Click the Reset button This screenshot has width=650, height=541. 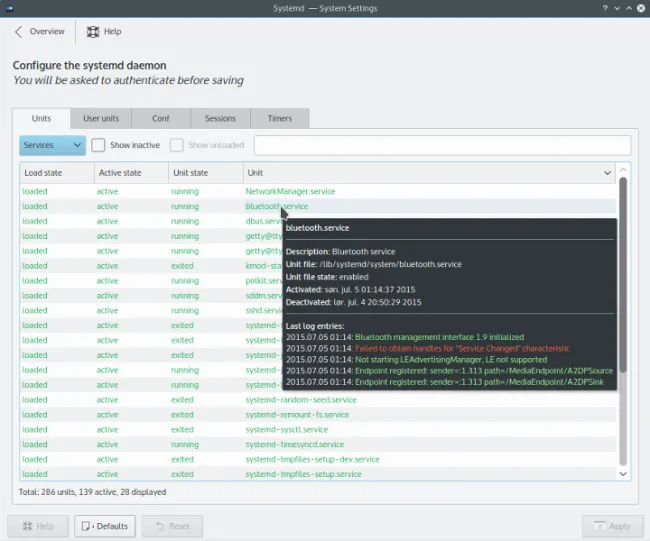(172, 526)
